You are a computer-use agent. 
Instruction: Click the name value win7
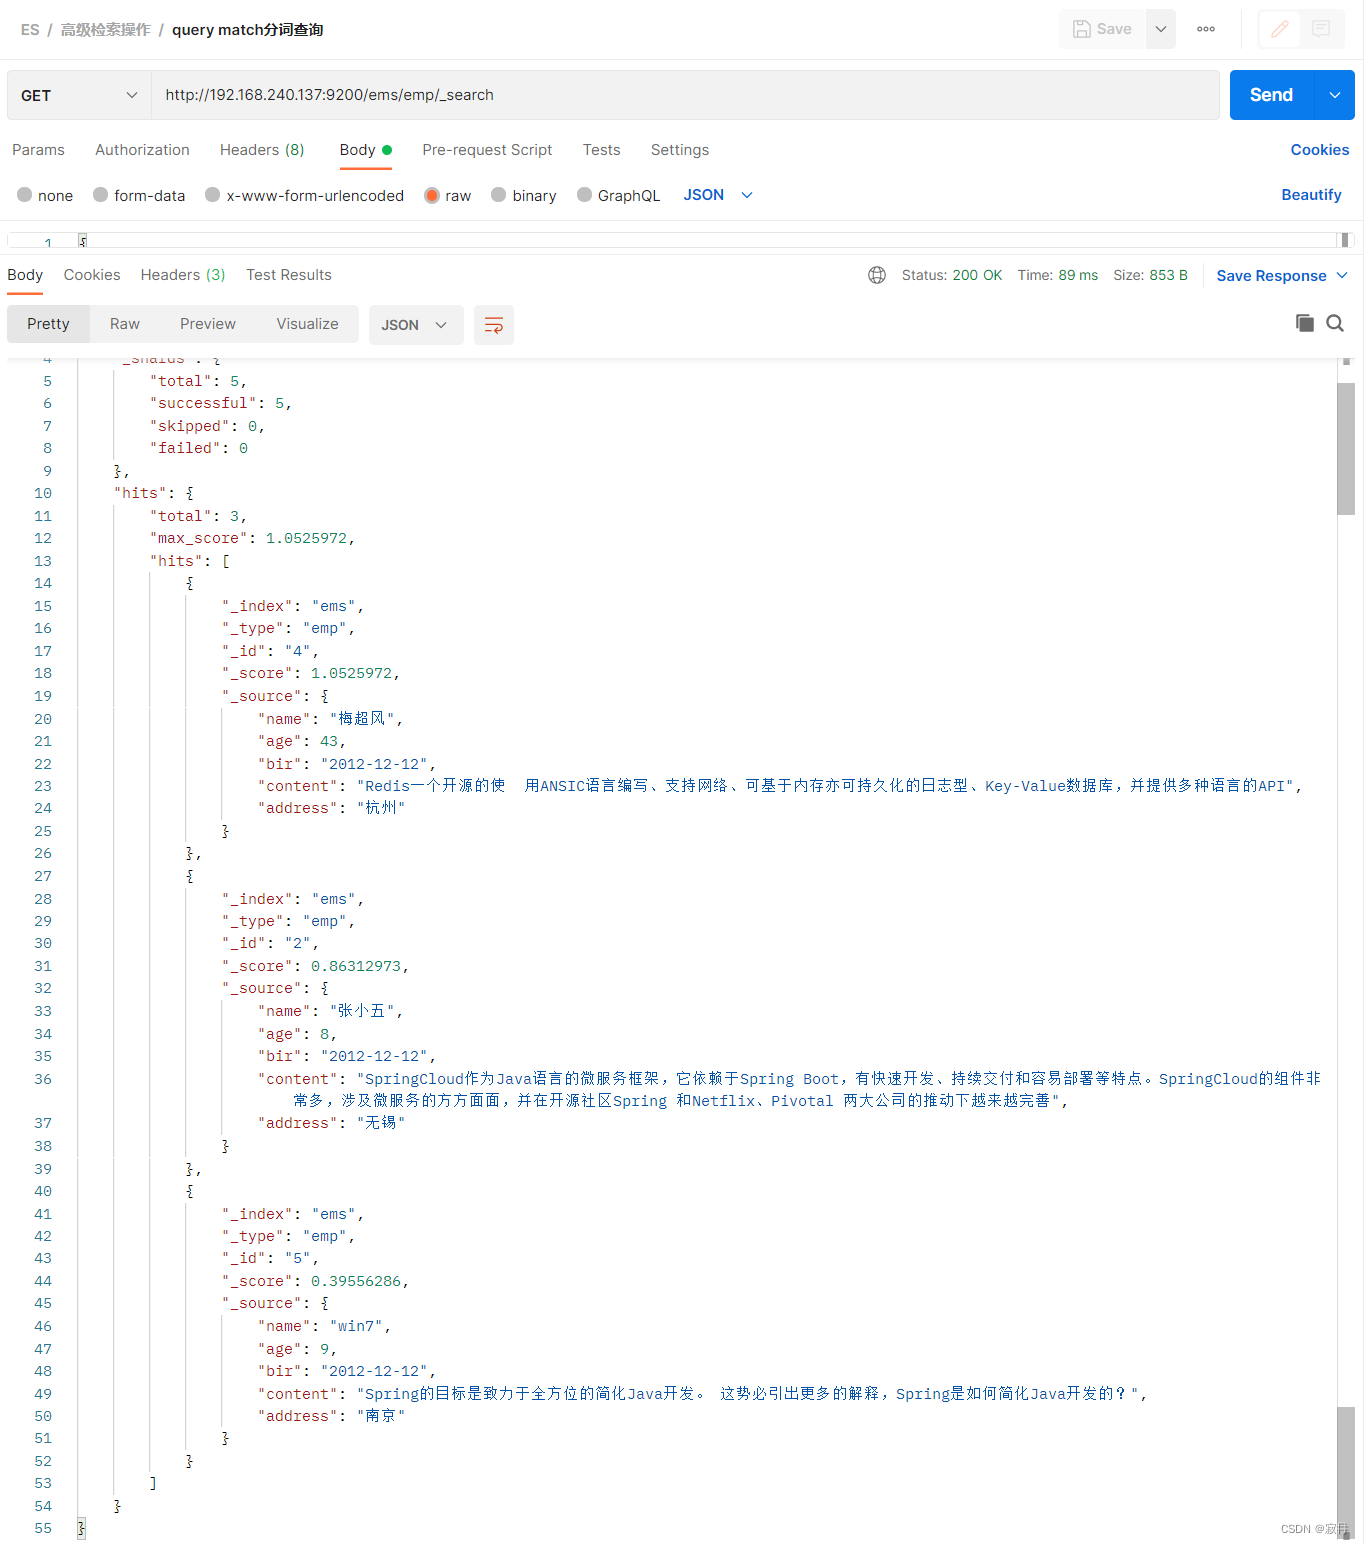pos(356,1326)
